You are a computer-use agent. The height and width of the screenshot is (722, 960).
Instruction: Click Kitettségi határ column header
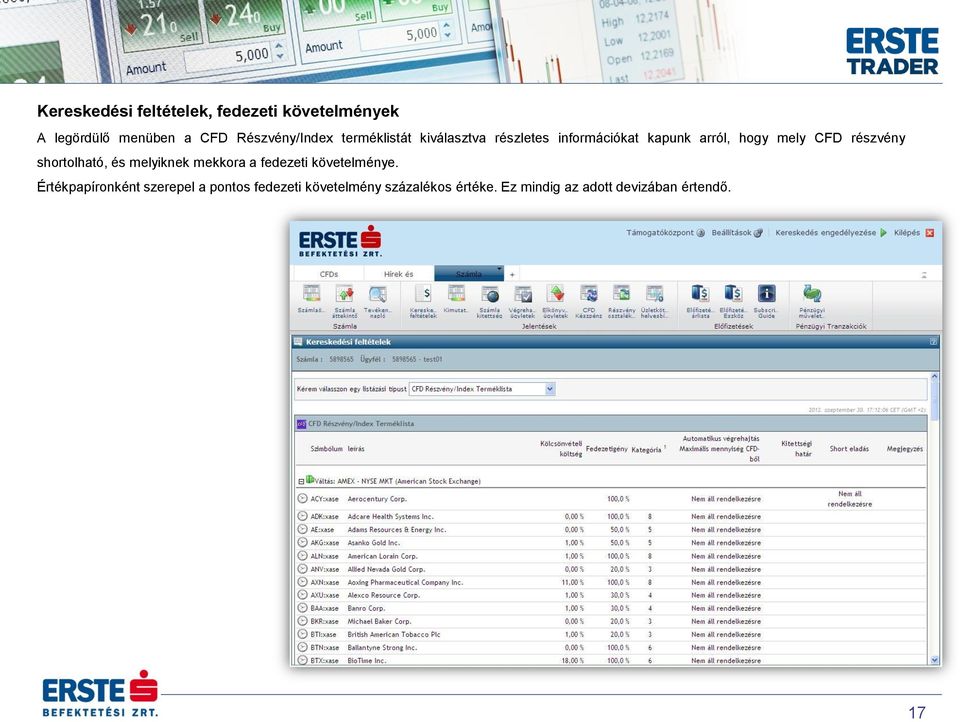[x=797, y=449]
